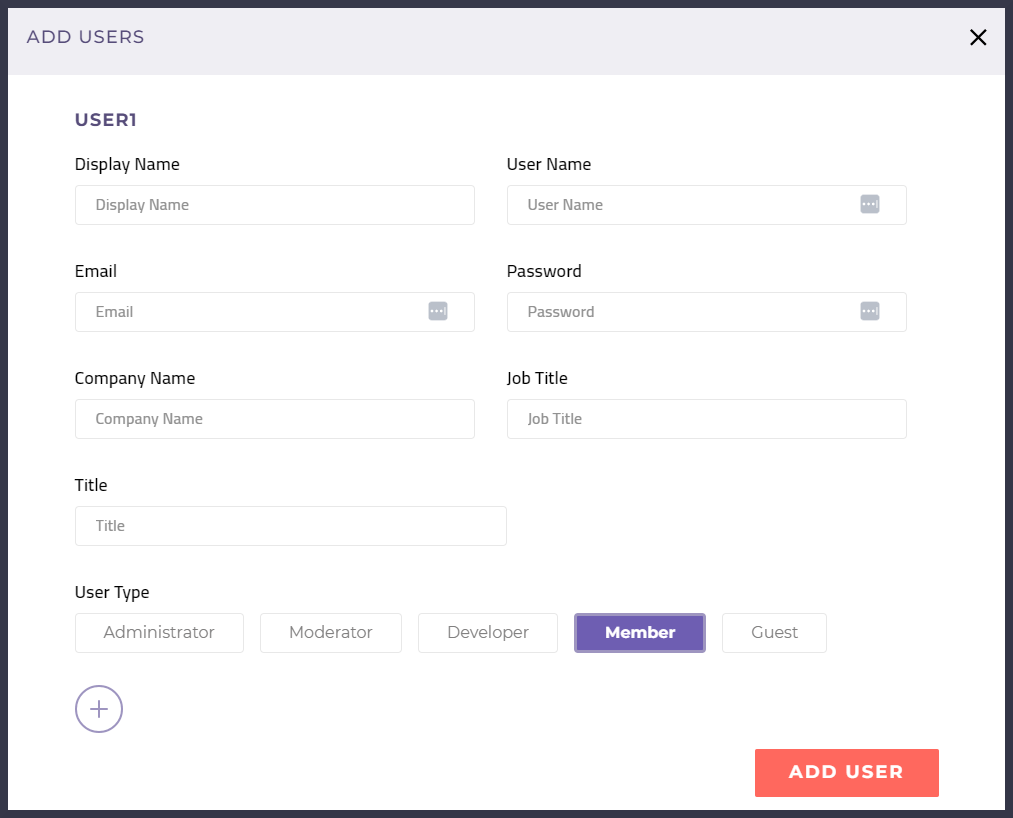
Task: Select Moderator user type
Action: 330,633
